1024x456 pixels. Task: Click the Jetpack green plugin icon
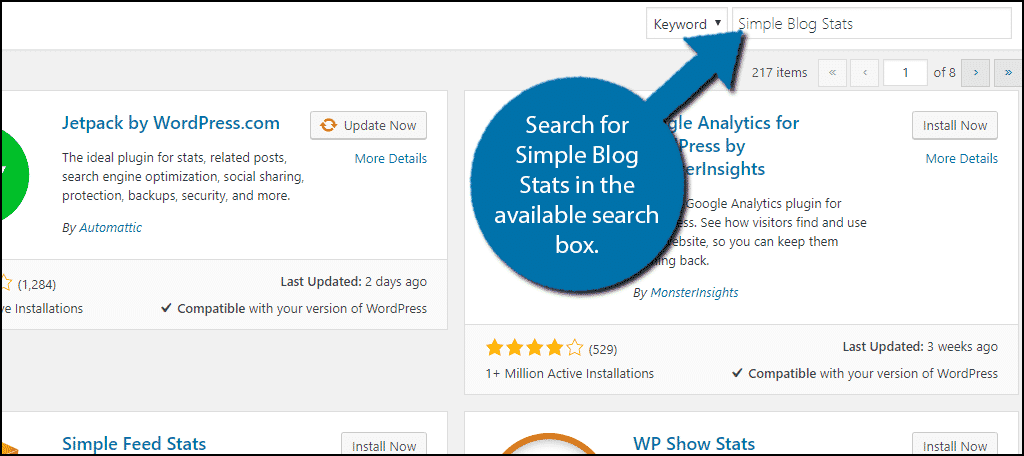16,174
